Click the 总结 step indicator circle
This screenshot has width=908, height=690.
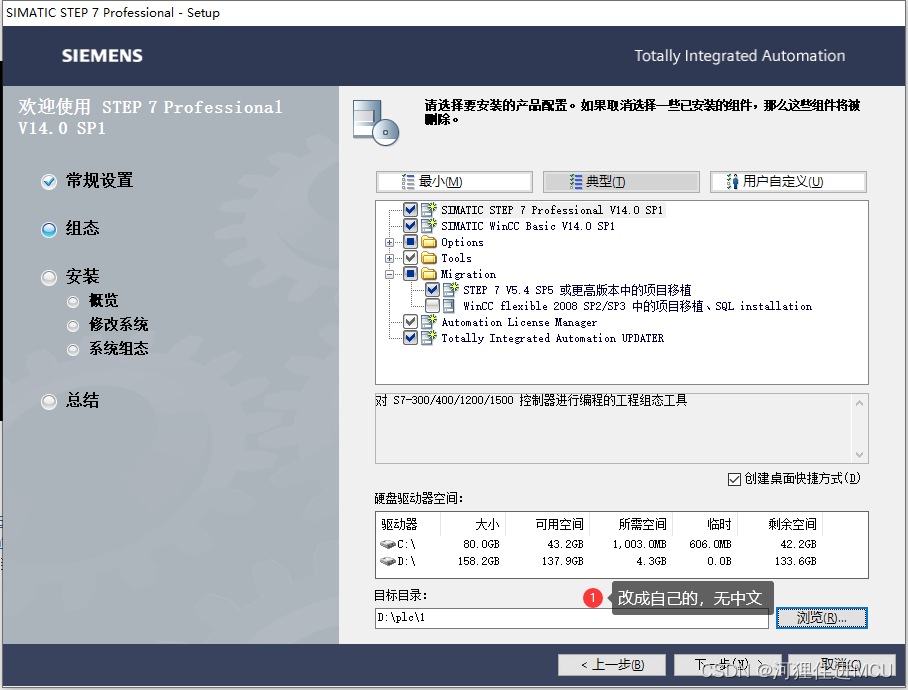tap(49, 402)
